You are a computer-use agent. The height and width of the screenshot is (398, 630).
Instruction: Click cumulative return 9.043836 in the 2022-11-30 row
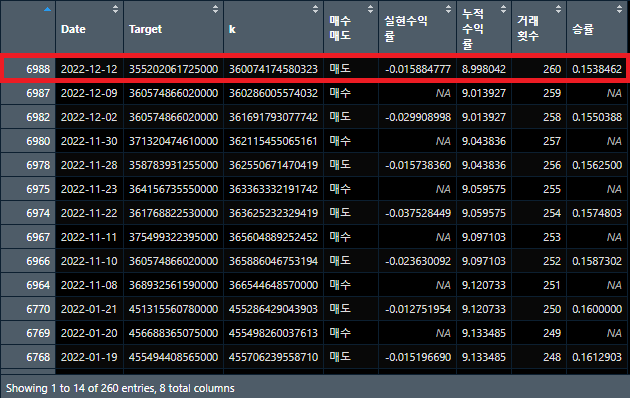(484, 141)
